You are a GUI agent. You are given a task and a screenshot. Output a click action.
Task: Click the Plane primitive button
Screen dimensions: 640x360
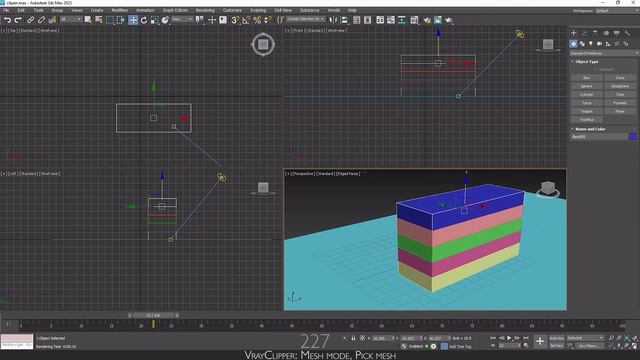click(x=620, y=111)
